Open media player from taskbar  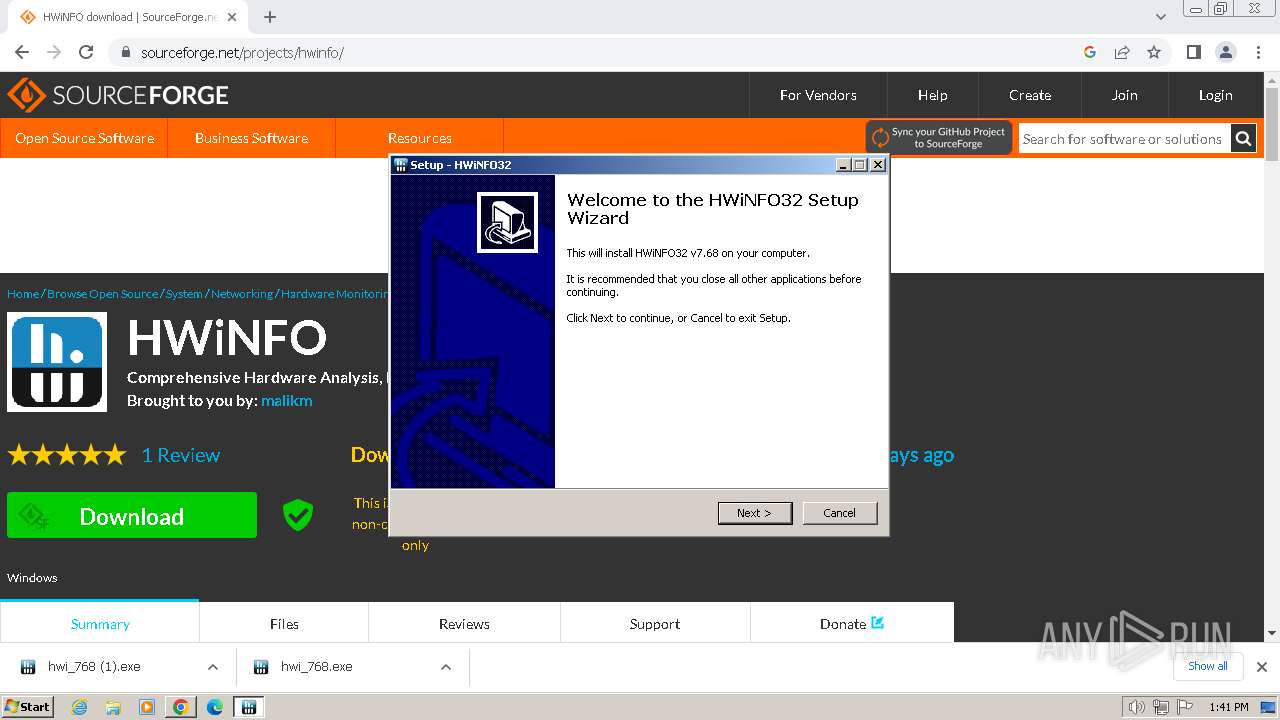coord(147,707)
